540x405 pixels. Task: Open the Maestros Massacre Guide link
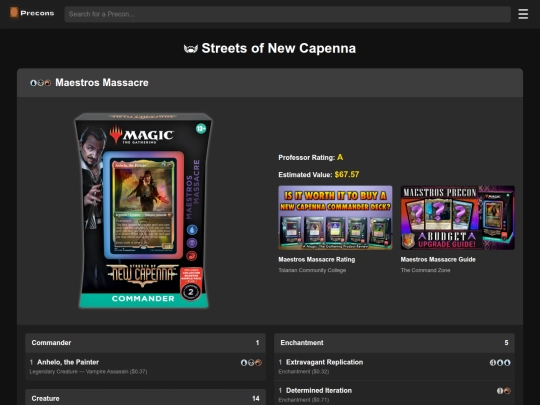tap(438, 260)
